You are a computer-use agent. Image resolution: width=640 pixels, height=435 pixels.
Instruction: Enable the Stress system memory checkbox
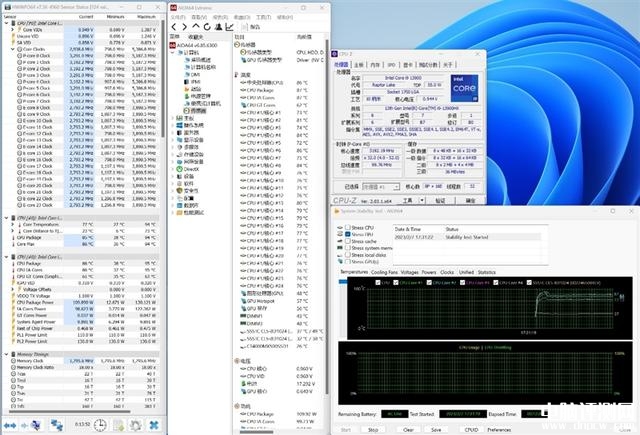click(348, 248)
